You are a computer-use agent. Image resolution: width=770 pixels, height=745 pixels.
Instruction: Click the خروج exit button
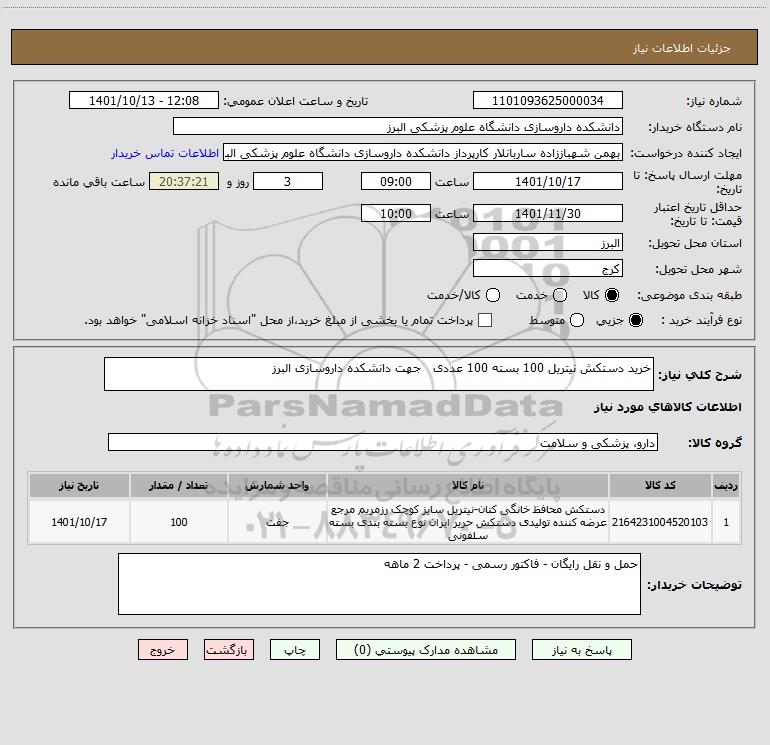[163, 650]
